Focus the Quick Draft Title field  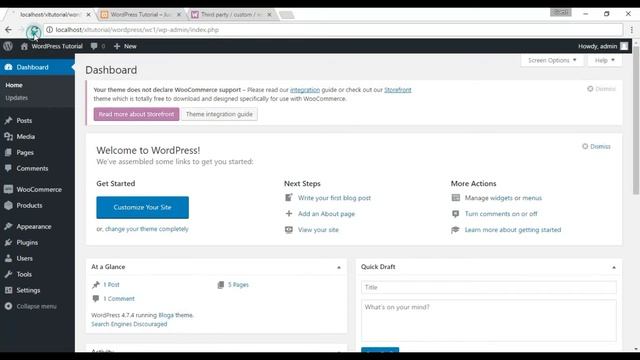489,287
